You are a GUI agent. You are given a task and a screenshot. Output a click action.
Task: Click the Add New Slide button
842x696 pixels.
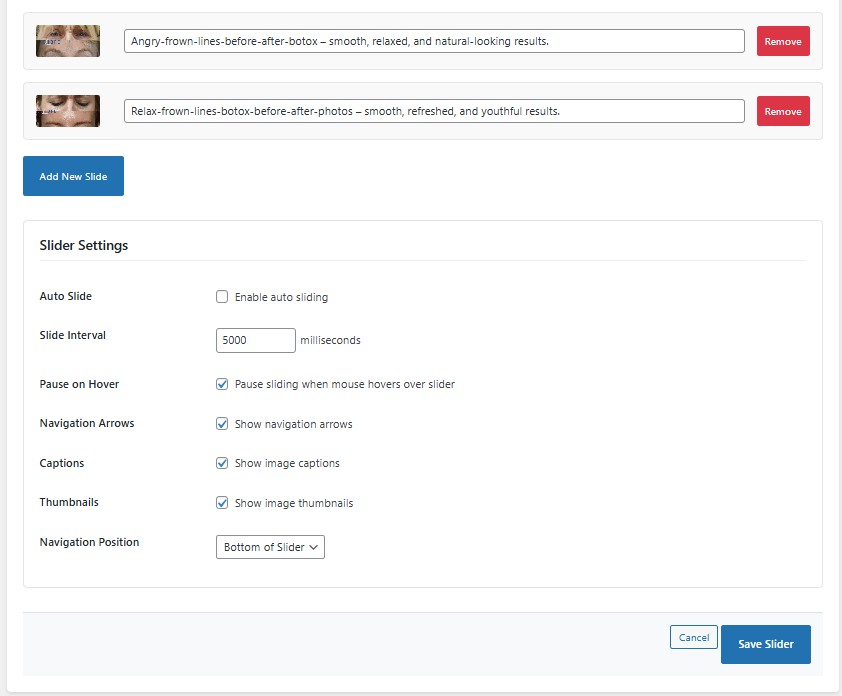73,176
